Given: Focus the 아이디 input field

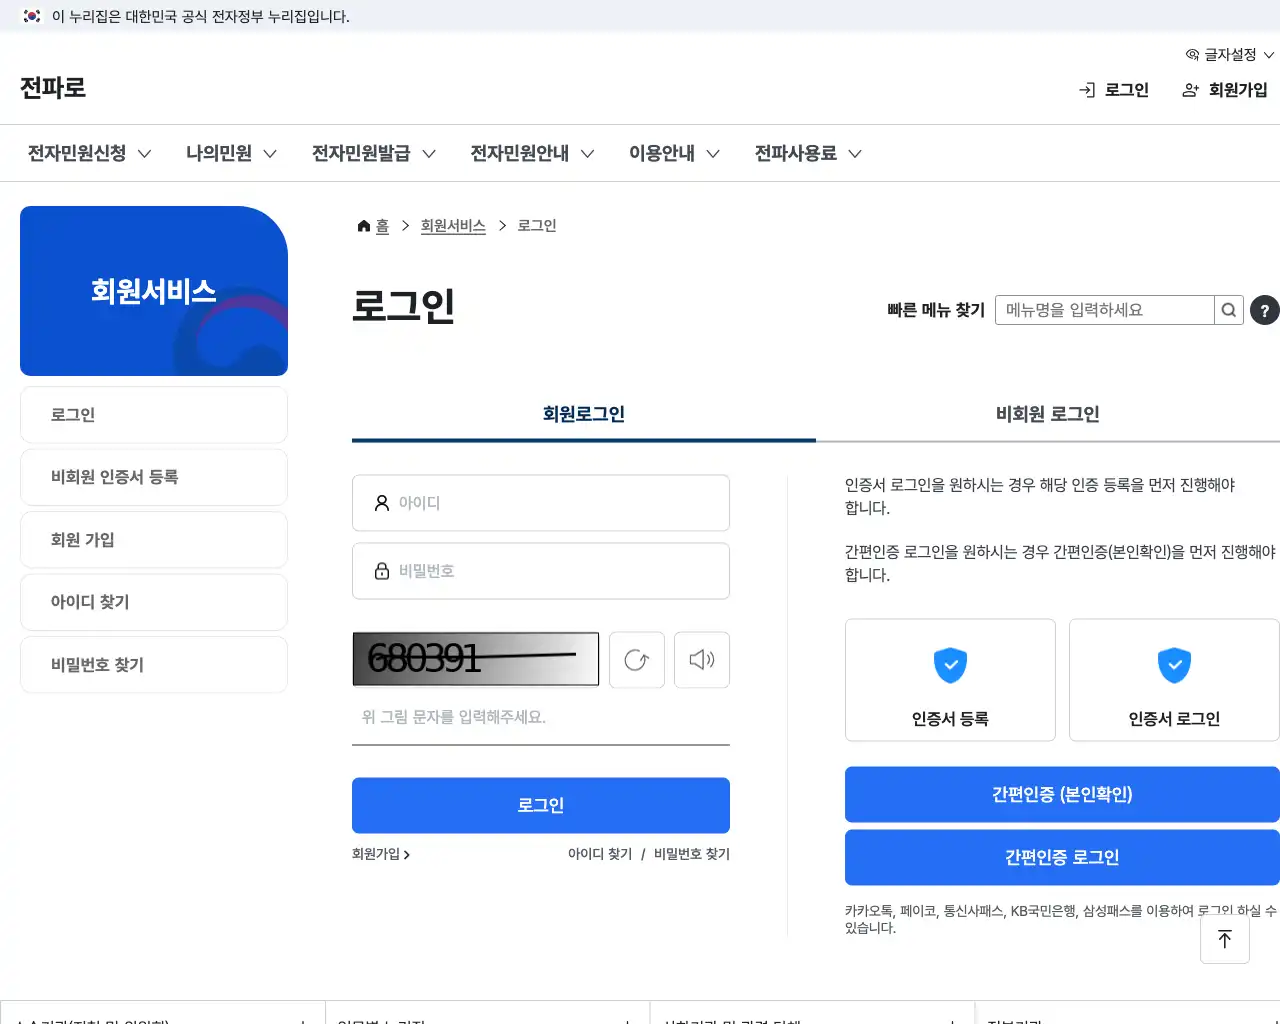Looking at the screenshot, I should [x=541, y=503].
